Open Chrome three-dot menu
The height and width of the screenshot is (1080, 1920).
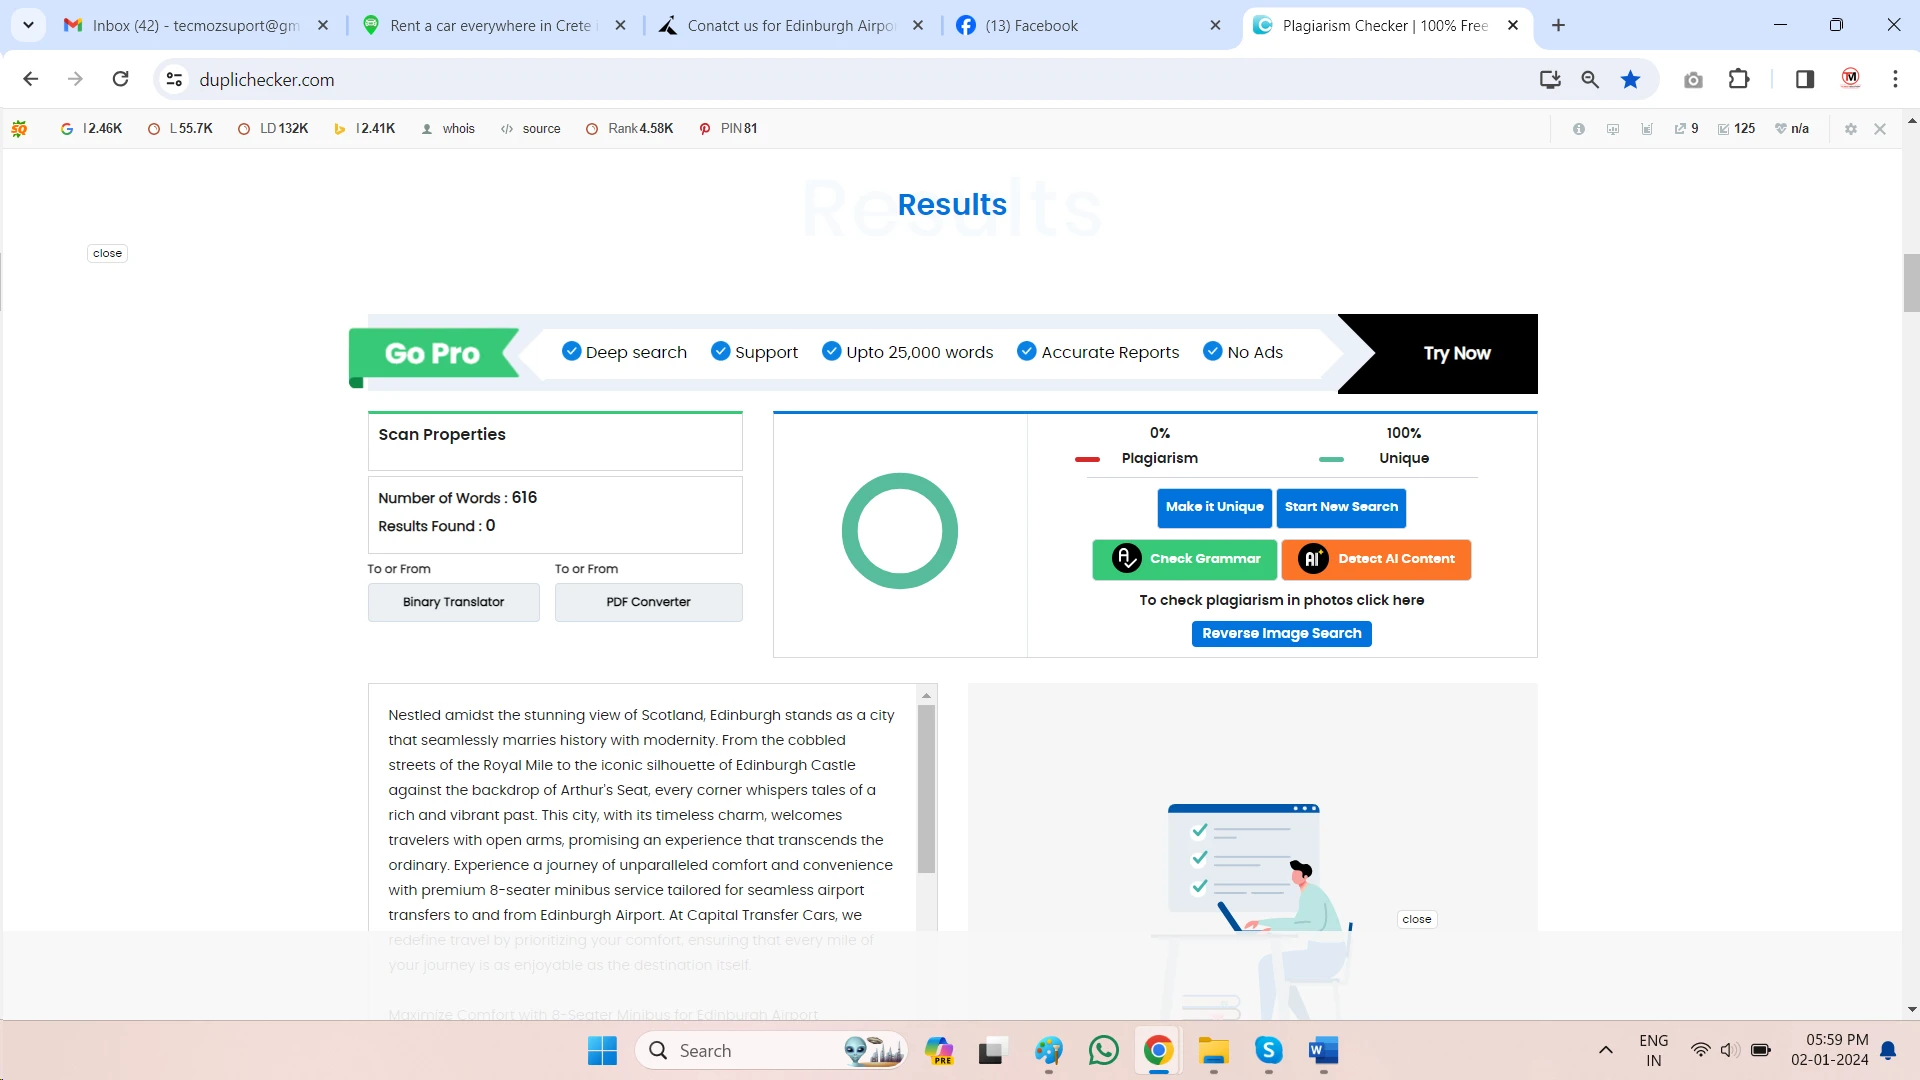[x=1895, y=79]
